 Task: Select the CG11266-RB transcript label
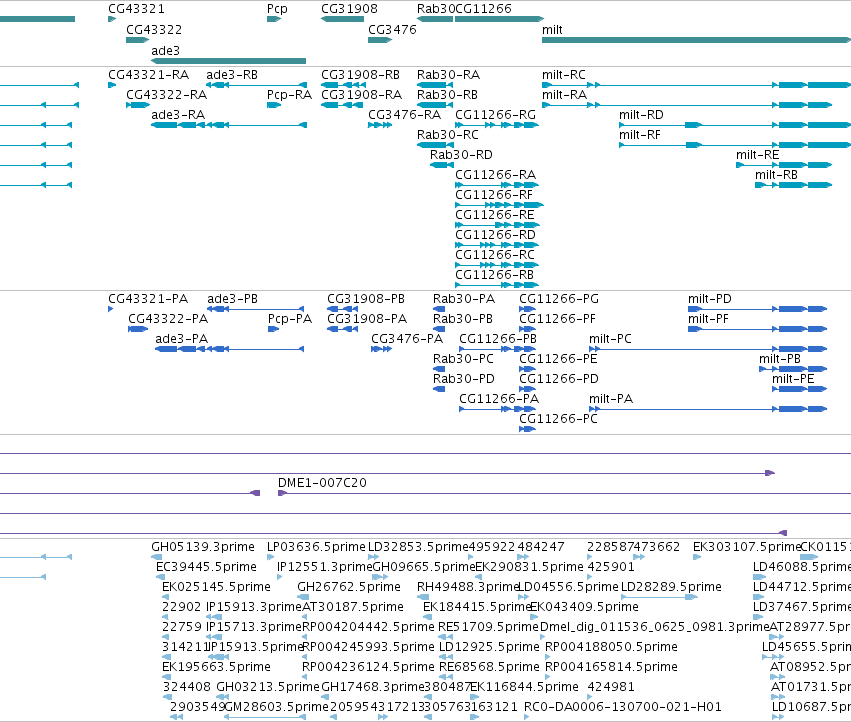(494, 275)
